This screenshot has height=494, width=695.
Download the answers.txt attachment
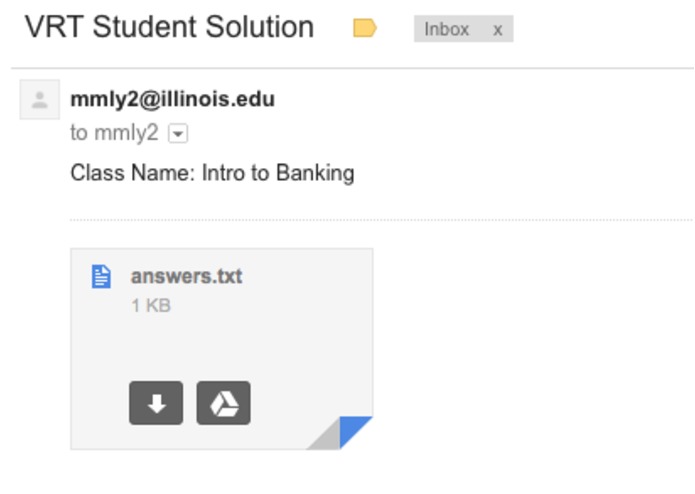pyautogui.click(x=156, y=403)
